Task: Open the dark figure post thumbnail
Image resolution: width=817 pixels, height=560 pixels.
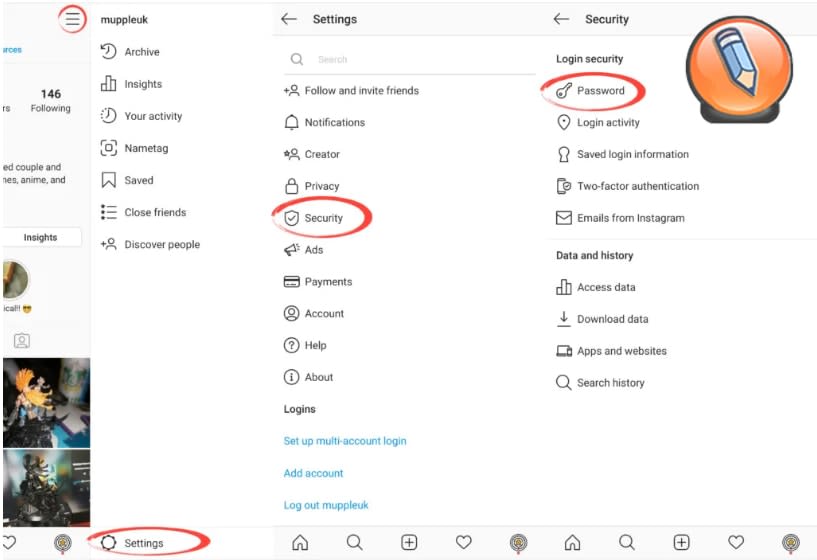Action: 46,489
